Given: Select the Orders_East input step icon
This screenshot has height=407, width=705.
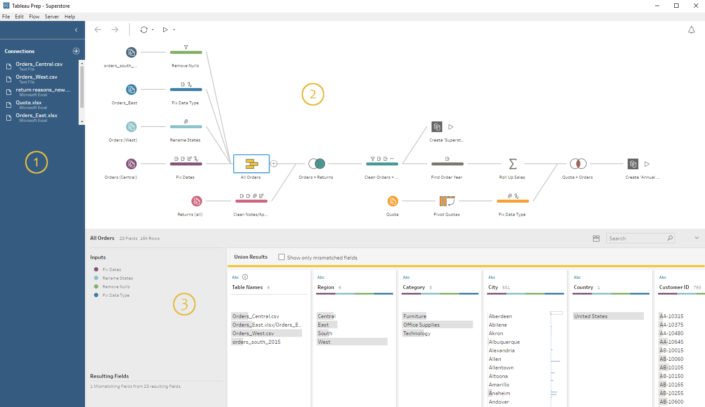Looking at the screenshot, I should tap(131, 89).
